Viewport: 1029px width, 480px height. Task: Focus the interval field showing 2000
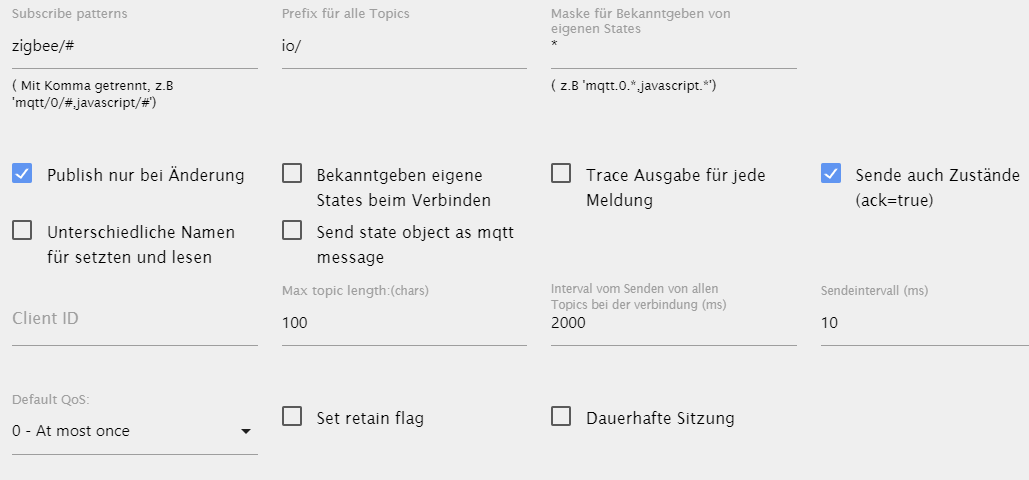tap(674, 323)
